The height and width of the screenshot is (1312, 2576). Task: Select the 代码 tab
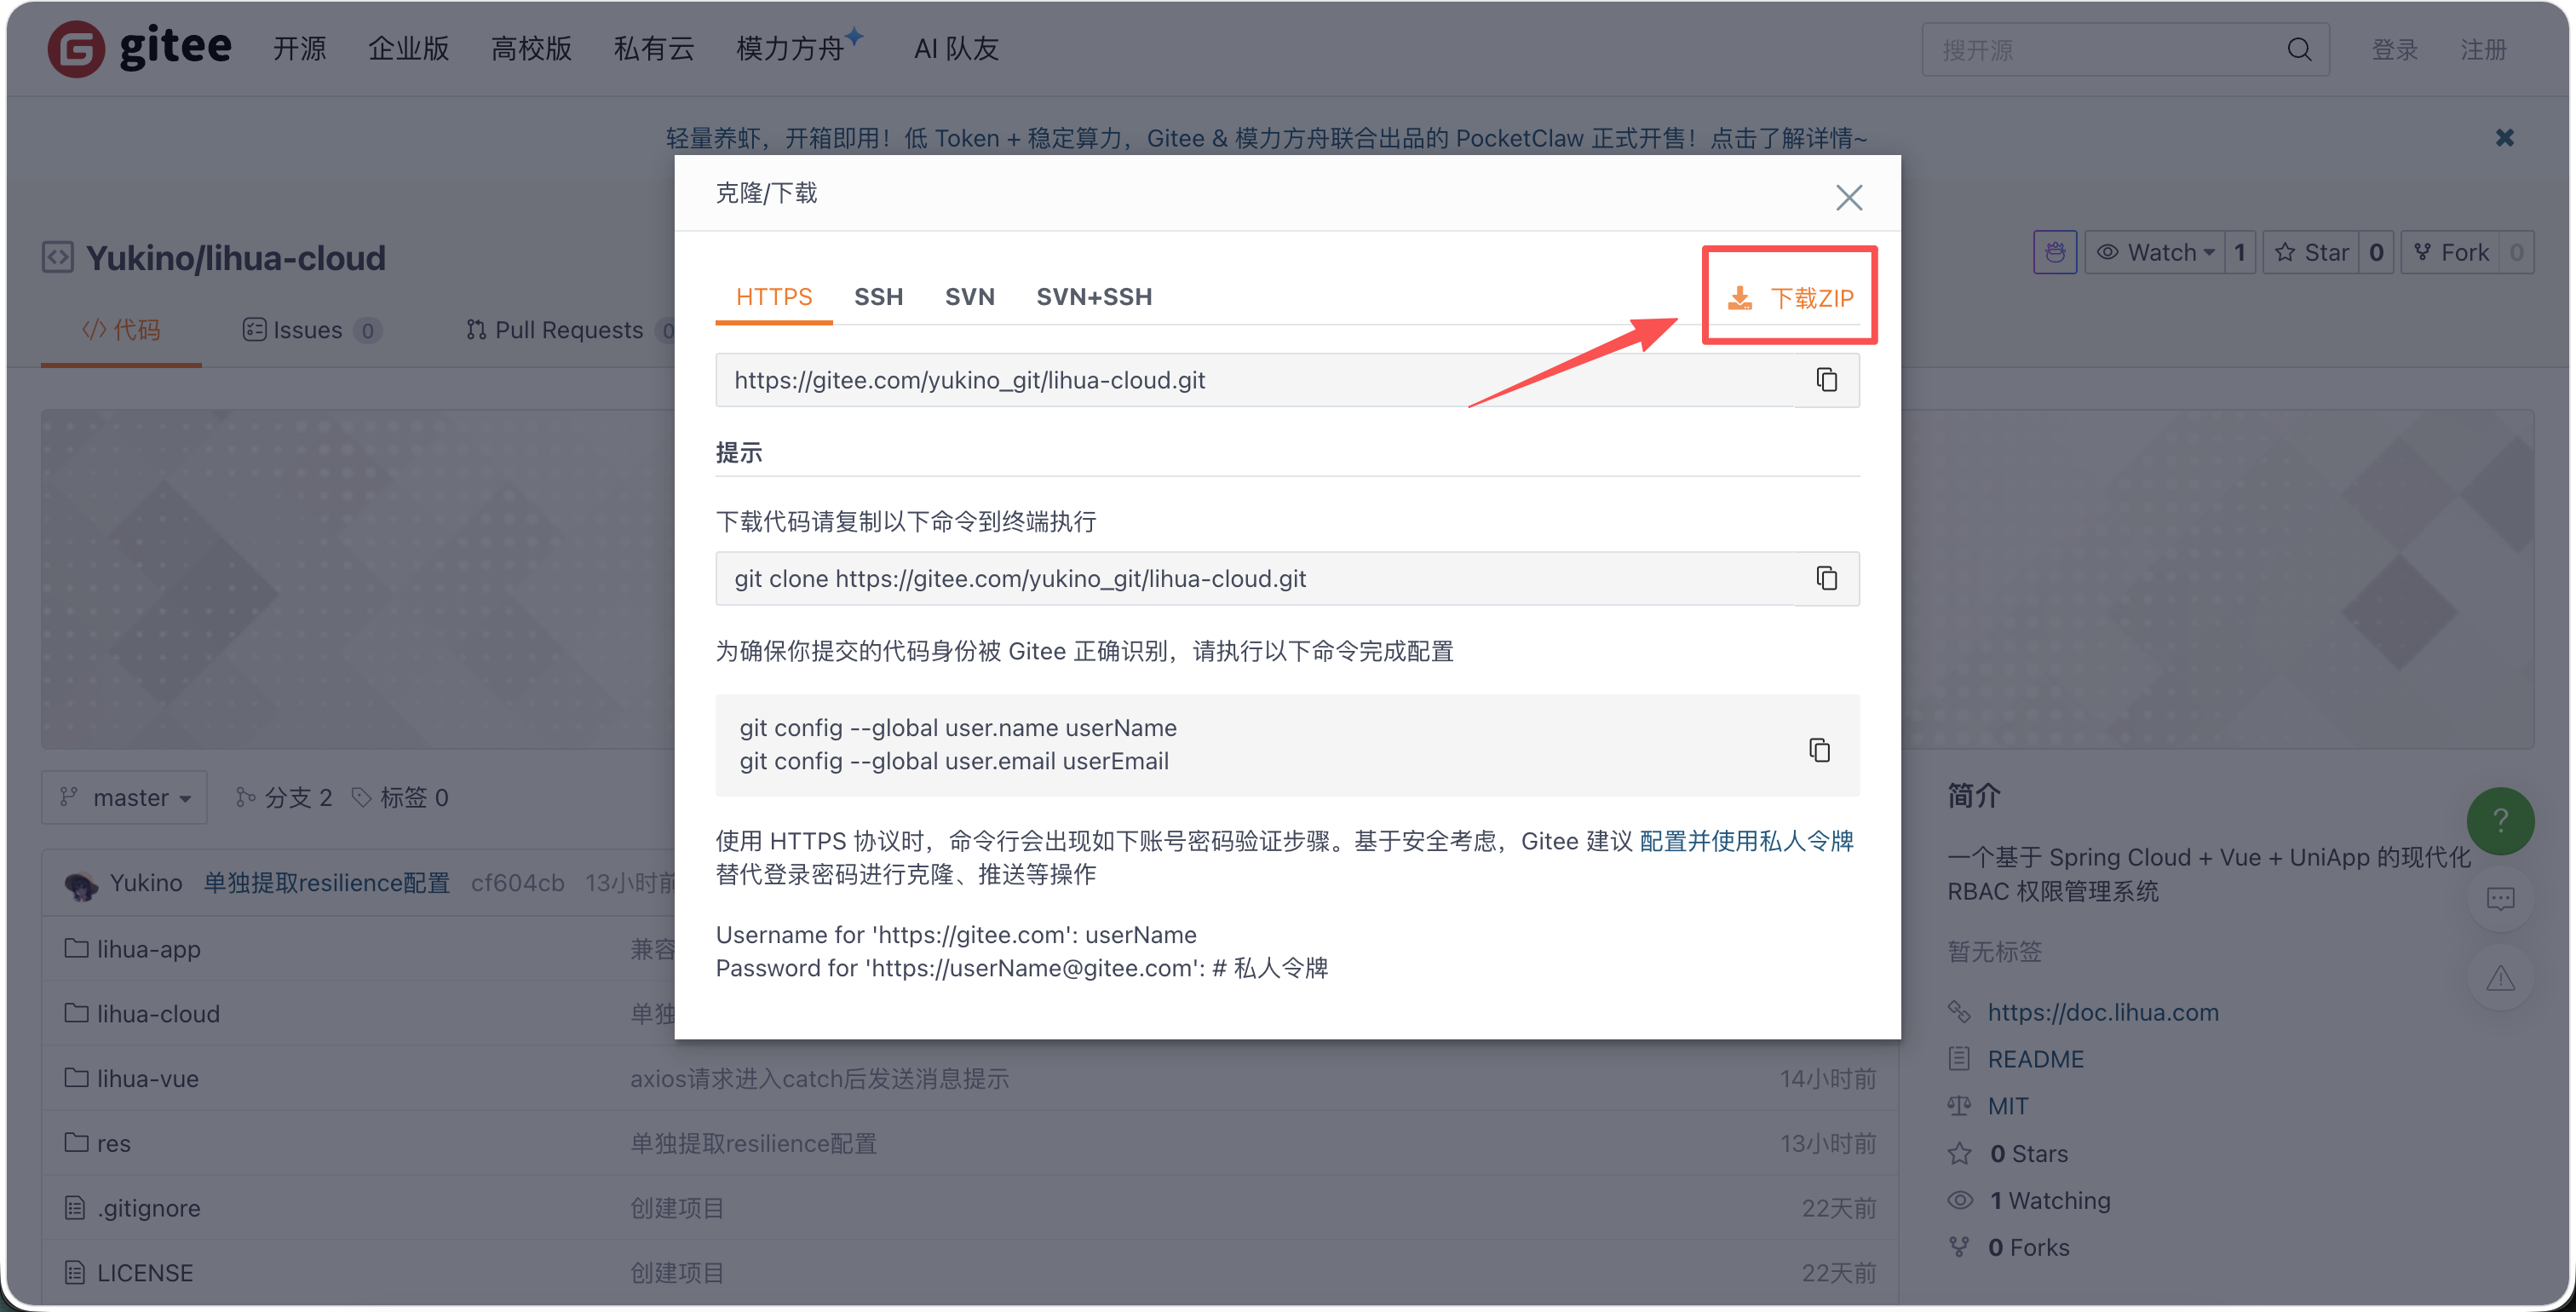point(121,330)
